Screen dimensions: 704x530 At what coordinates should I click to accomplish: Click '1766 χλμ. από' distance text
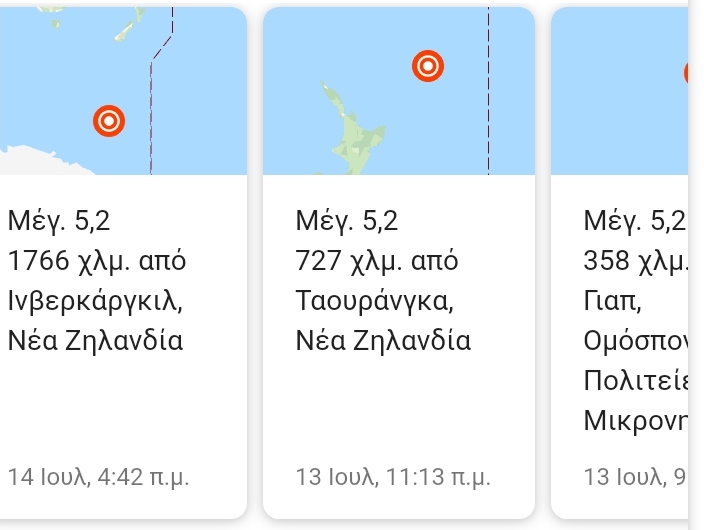[97, 261]
